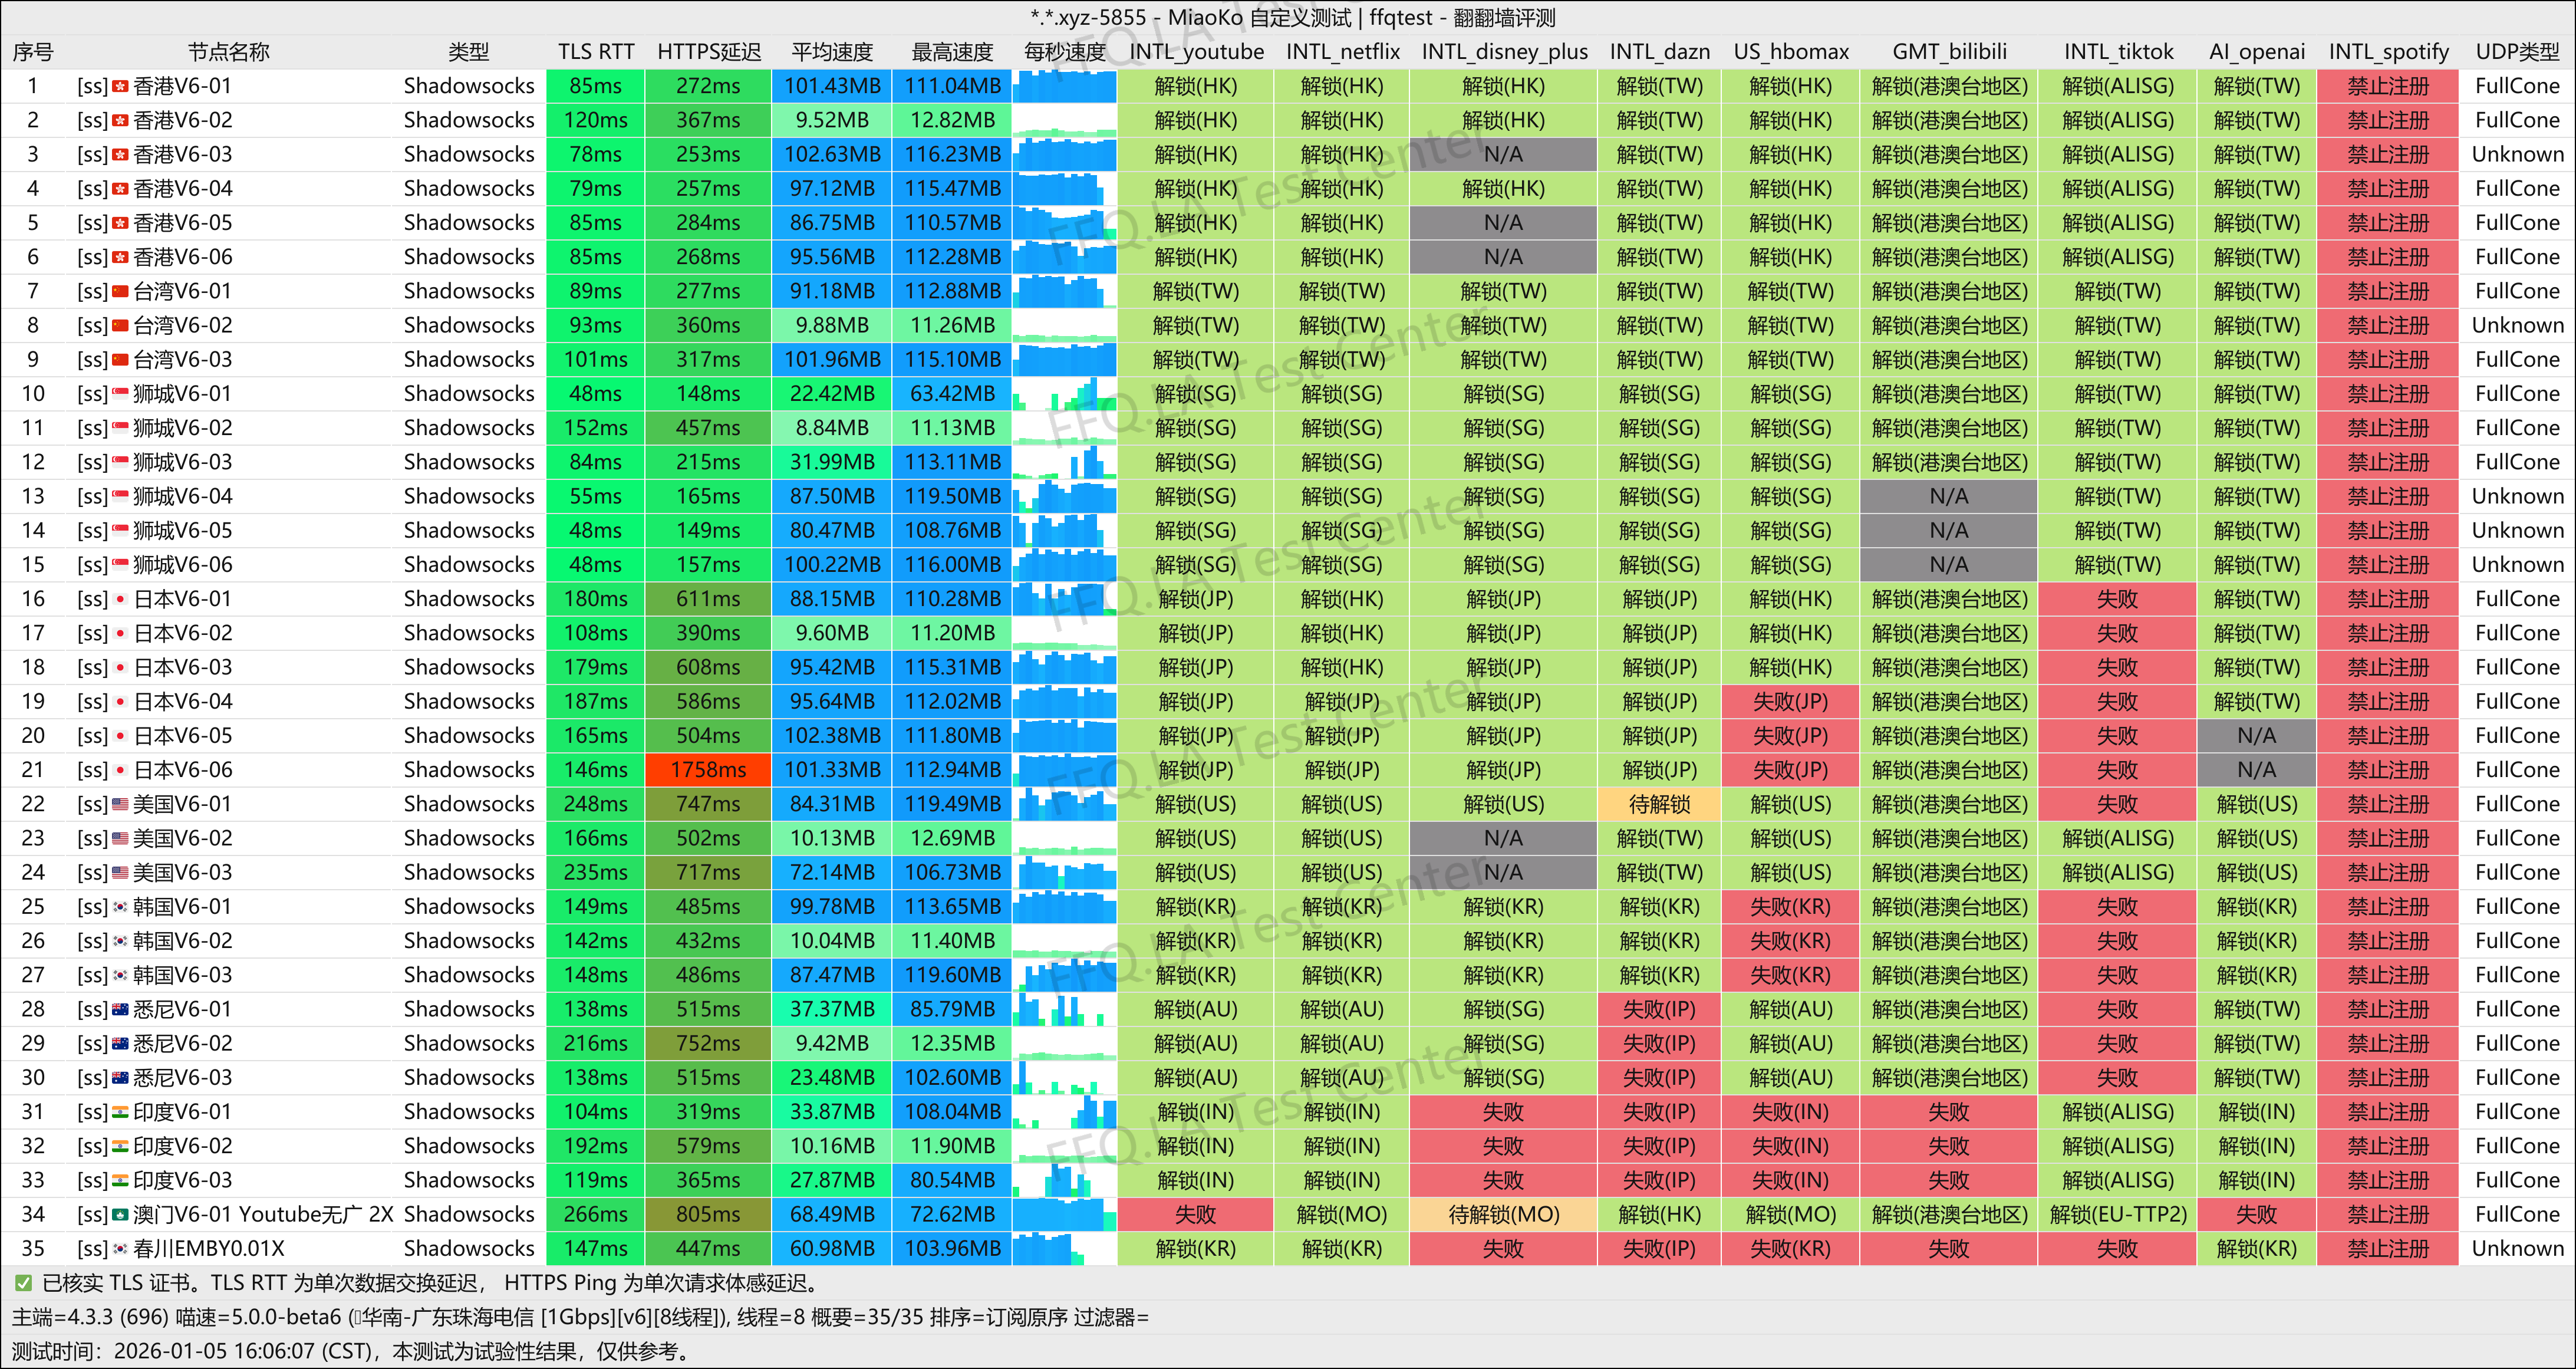Click the 待解锁(MO) disney_plus cell
This screenshot has height=1369, width=2576.
pos(1503,1215)
